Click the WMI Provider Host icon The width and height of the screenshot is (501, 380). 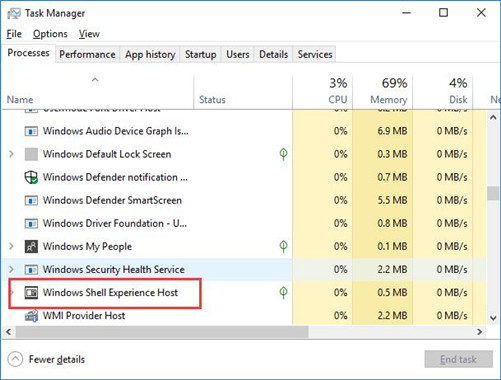(31, 316)
